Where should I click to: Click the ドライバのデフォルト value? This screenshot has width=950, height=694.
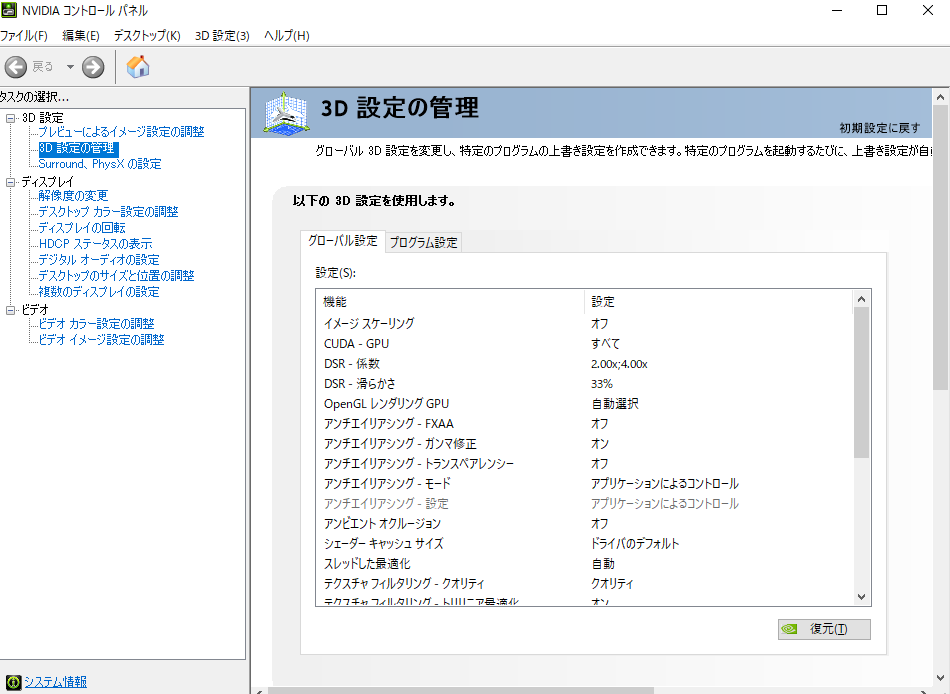635,544
